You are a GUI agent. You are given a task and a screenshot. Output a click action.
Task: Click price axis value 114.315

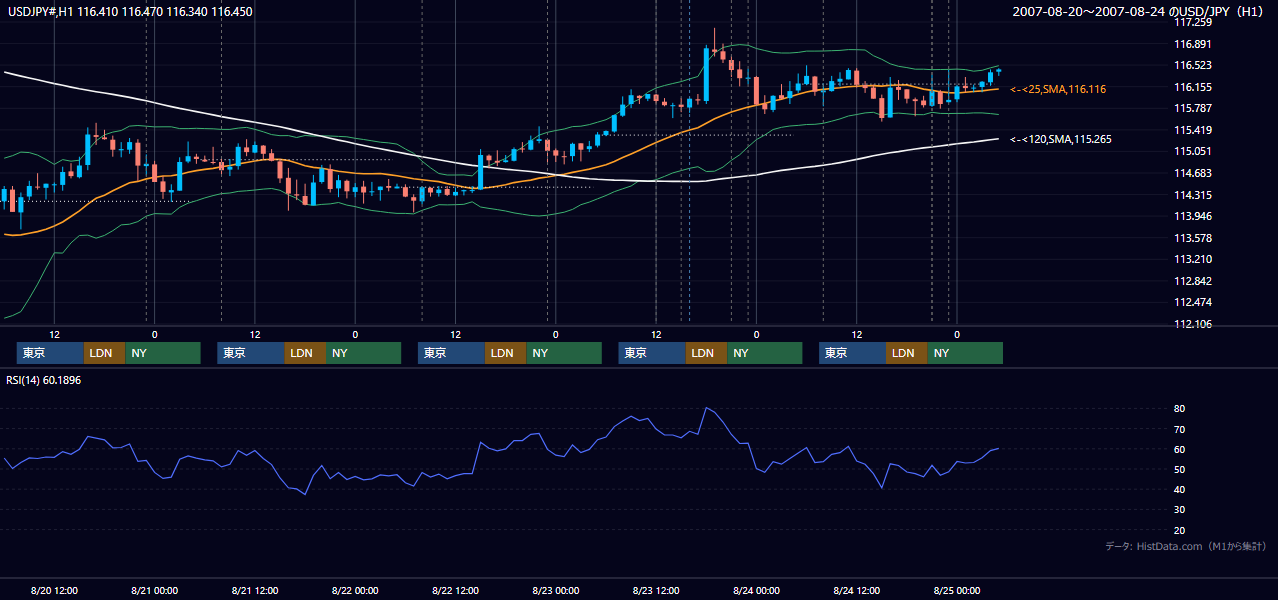[x=1192, y=195]
